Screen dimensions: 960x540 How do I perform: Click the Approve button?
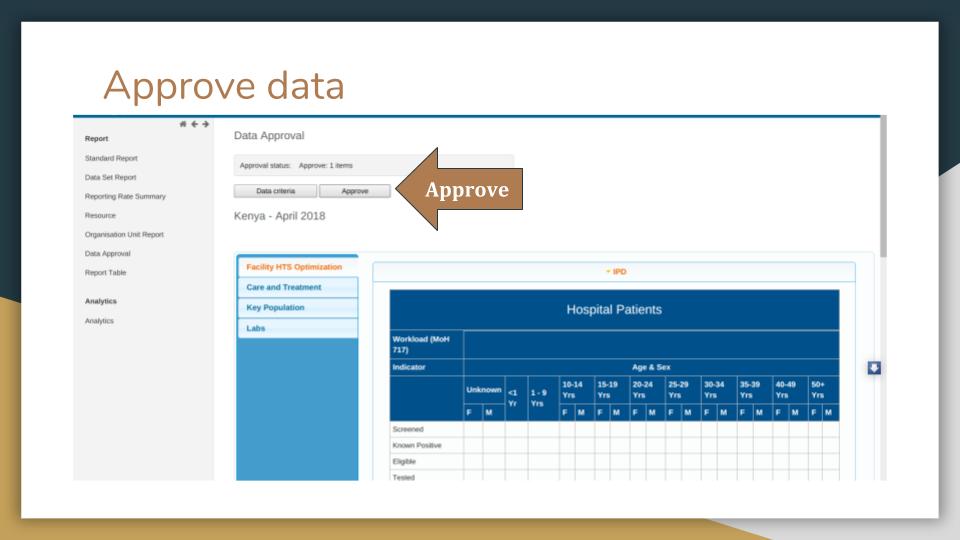(x=354, y=191)
